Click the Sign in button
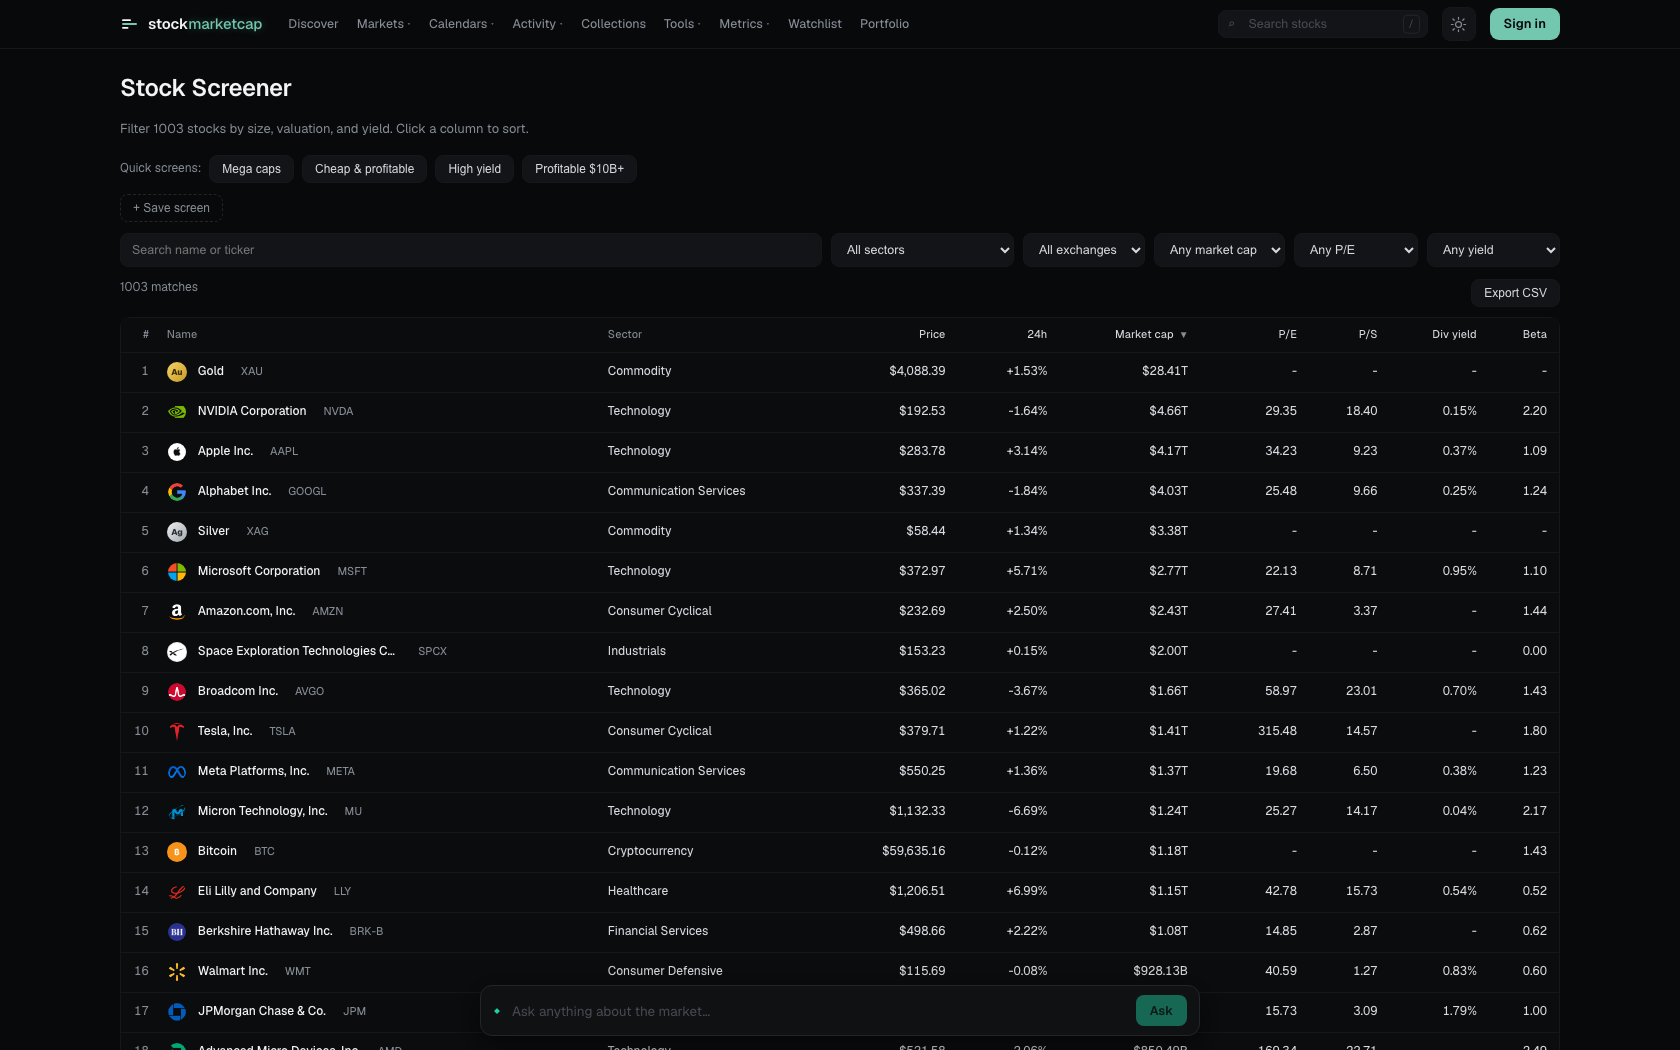1680x1050 pixels. pos(1524,24)
